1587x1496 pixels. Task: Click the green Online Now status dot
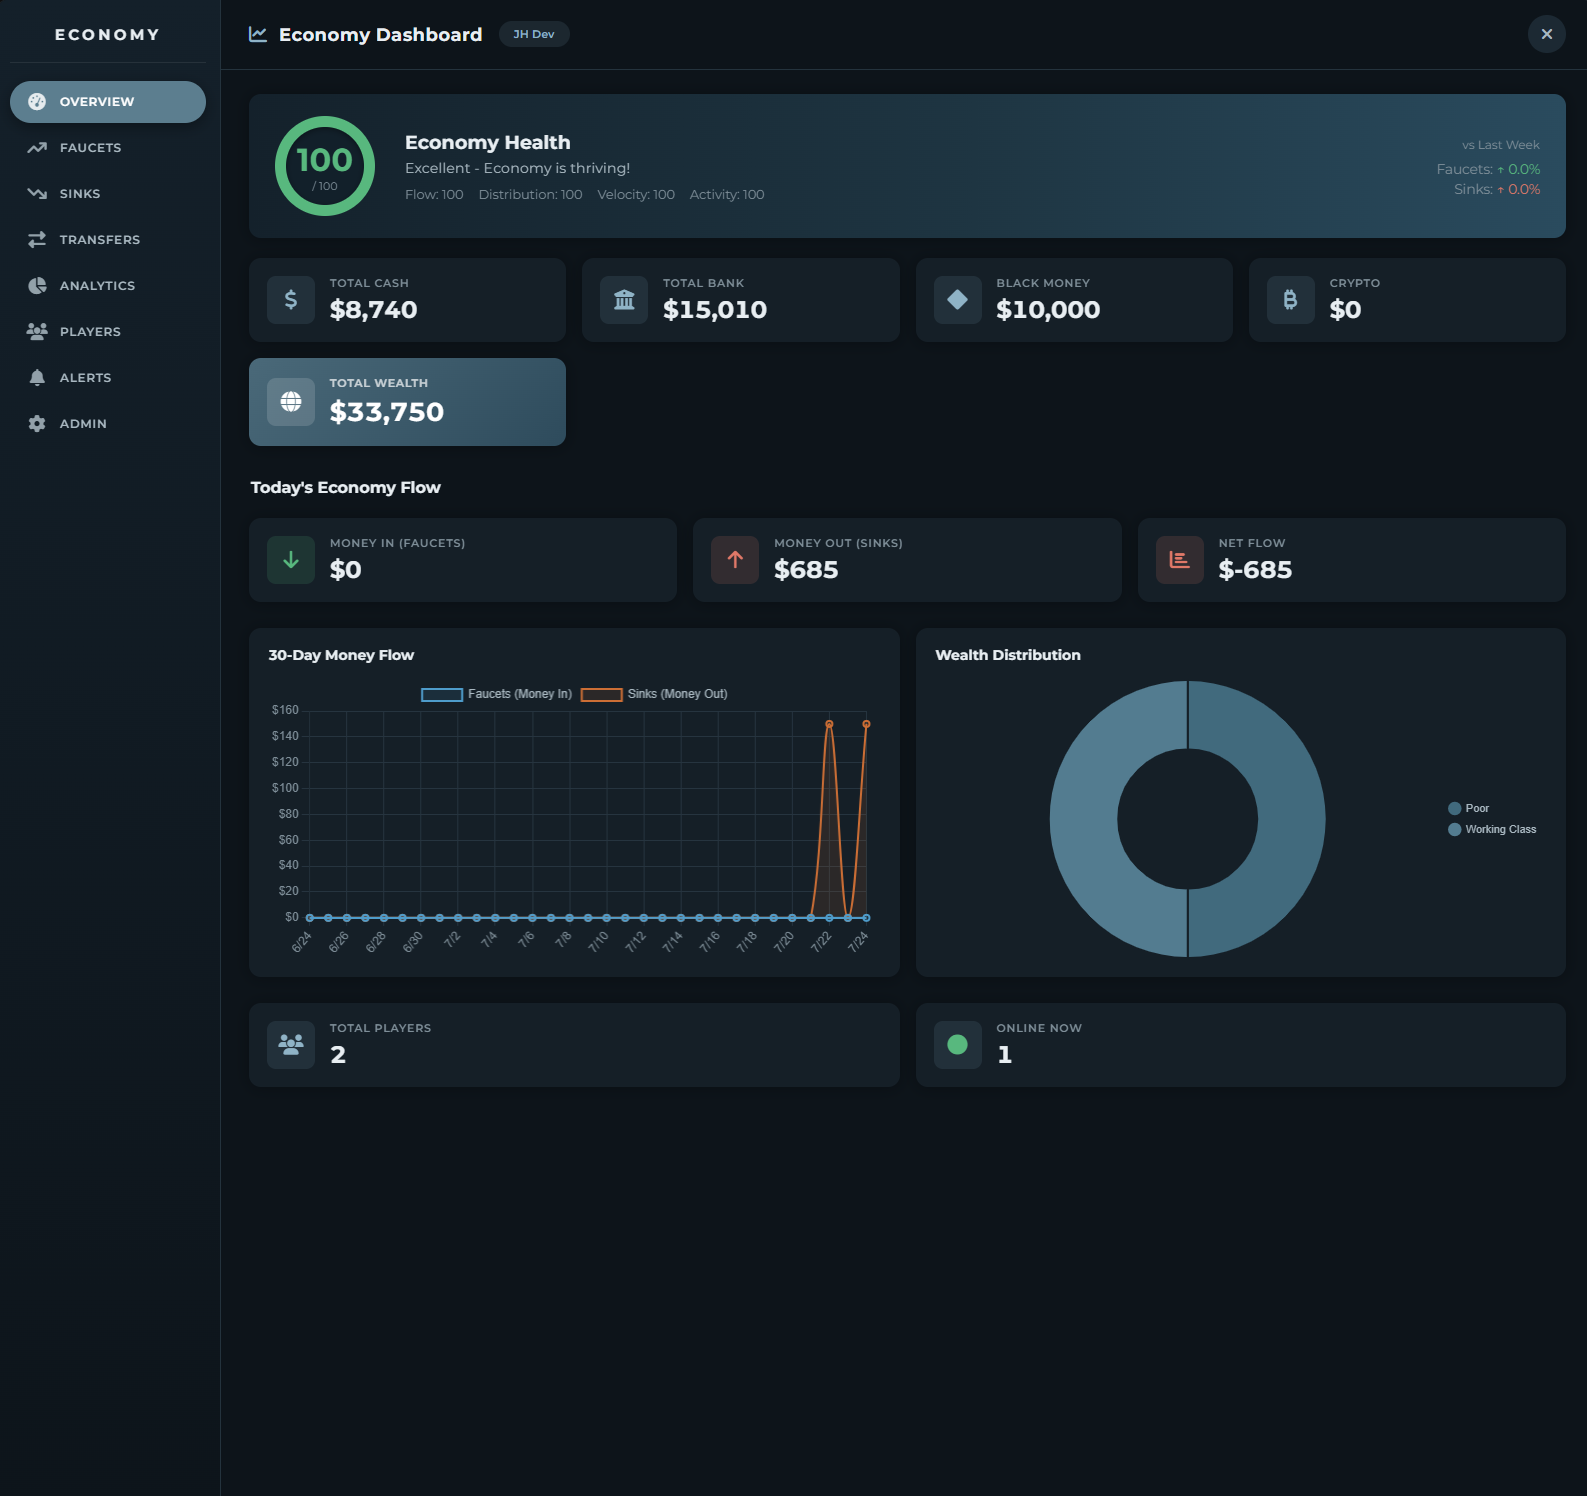click(x=958, y=1045)
